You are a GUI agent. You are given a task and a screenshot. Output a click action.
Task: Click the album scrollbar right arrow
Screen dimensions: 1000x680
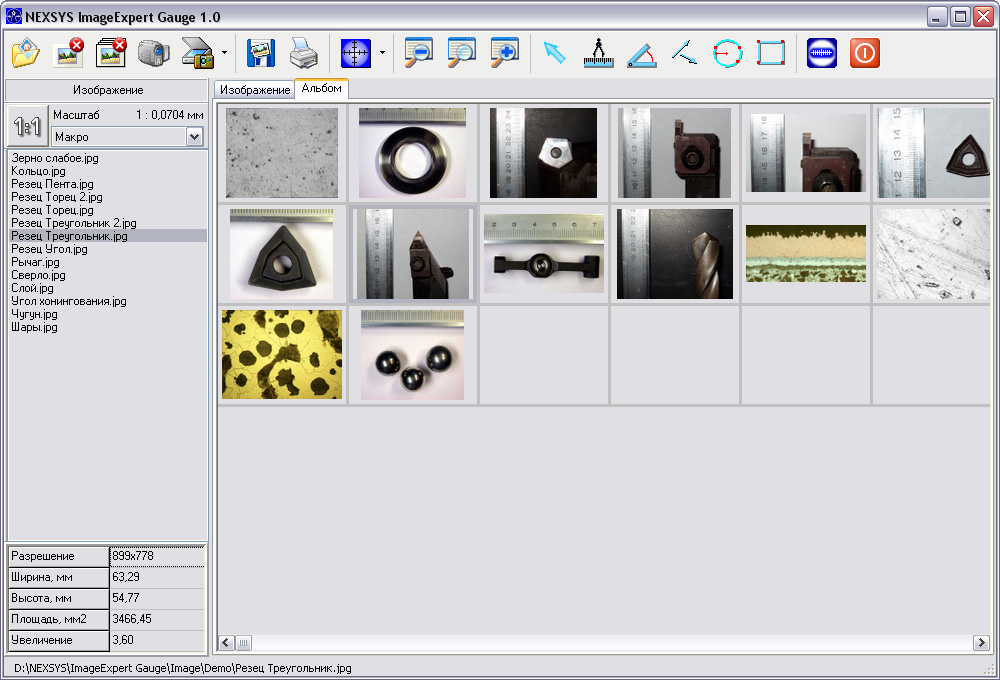[x=981, y=643]
